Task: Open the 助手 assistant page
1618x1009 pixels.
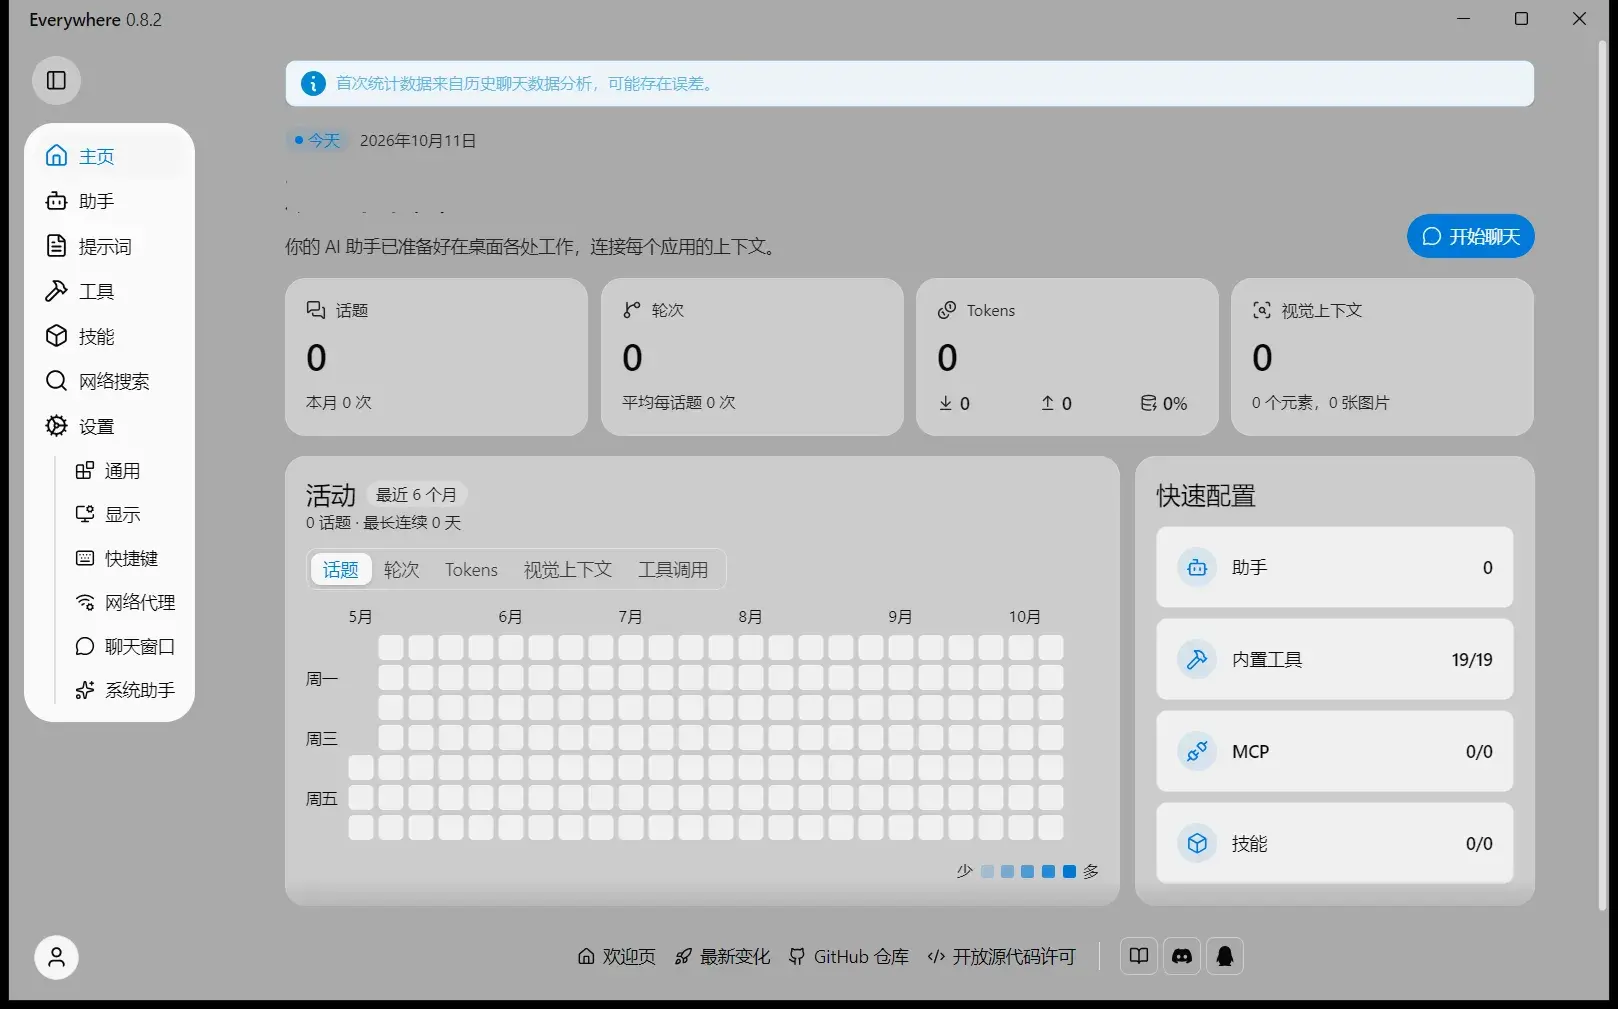Action: (x=109, y=201)
